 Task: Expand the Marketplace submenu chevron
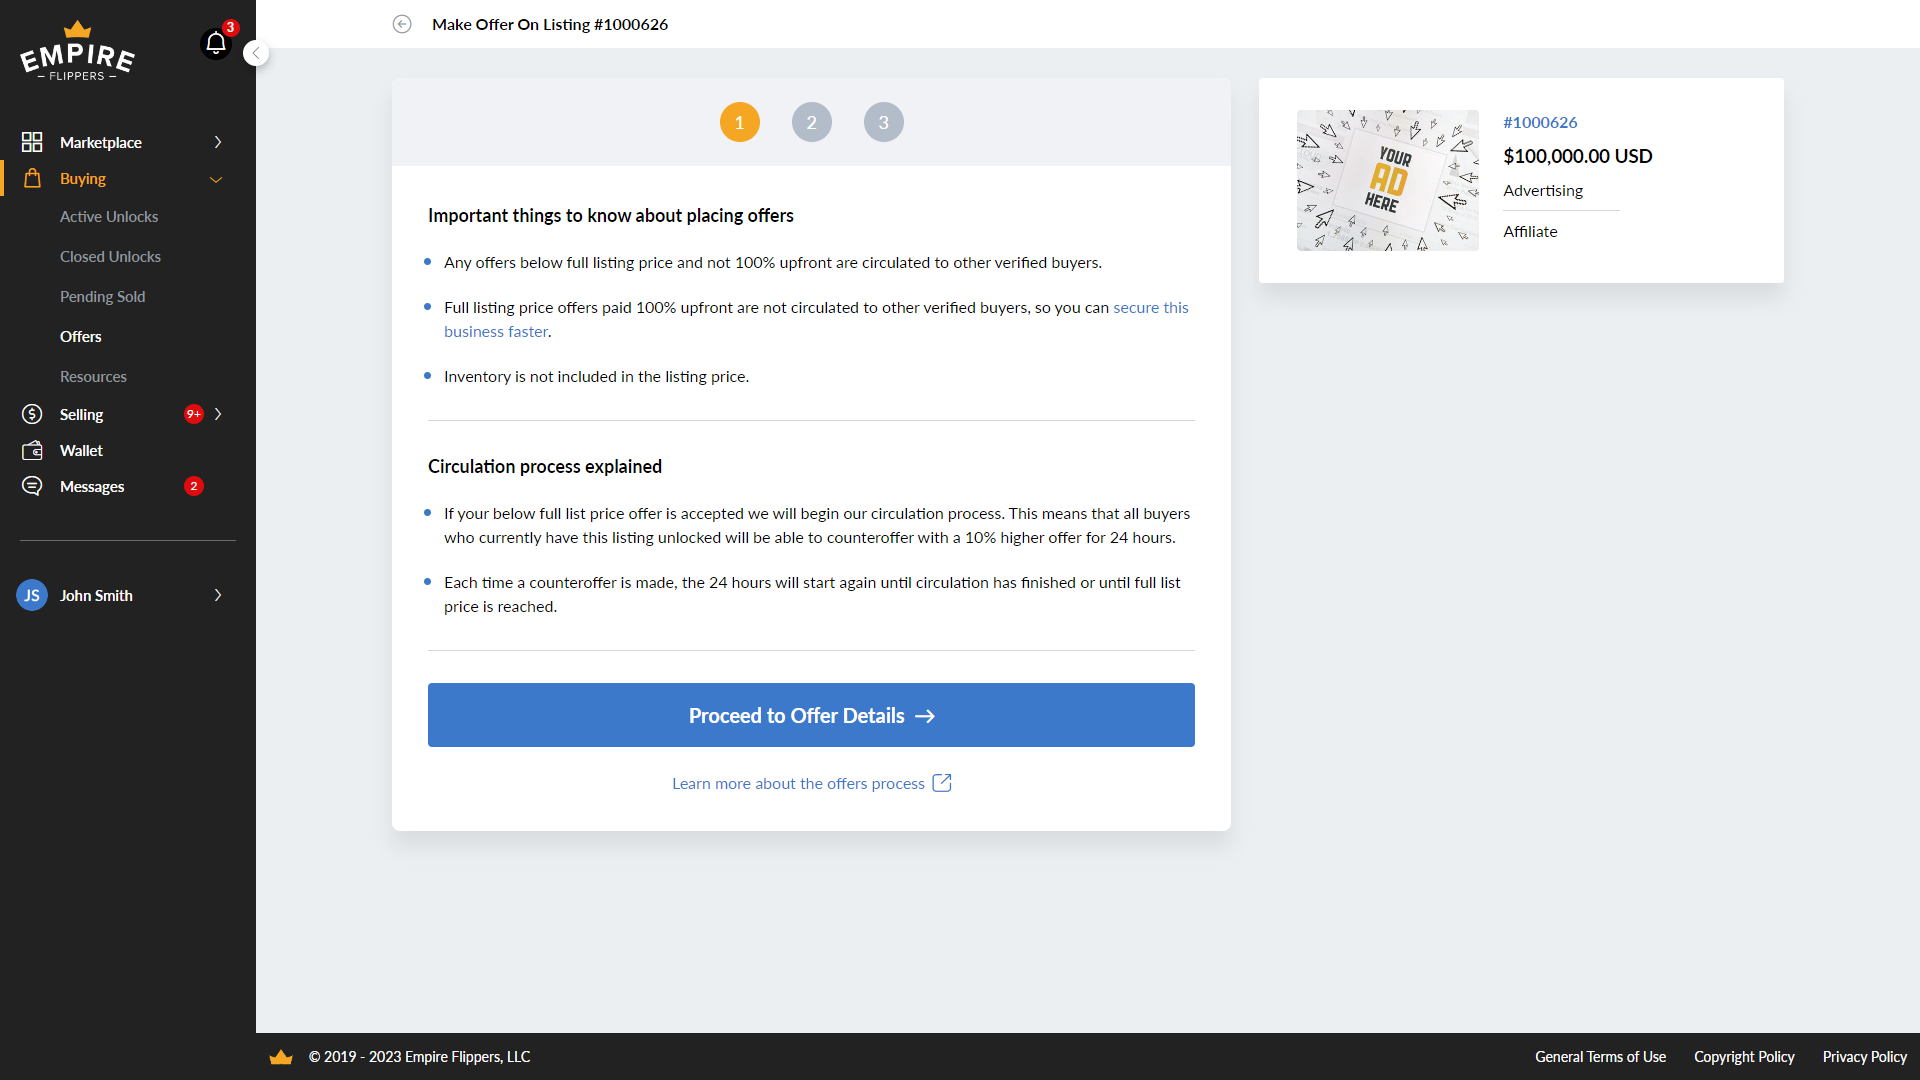click(218, 142)
